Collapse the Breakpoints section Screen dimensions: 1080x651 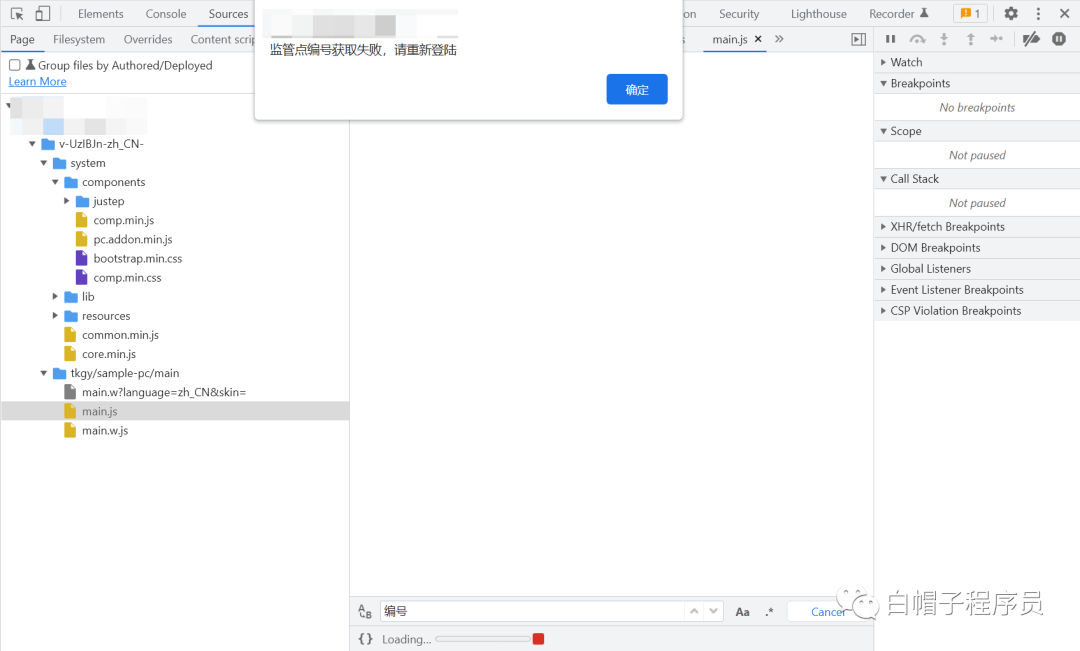pyautogui.click(x=977, y=83)
